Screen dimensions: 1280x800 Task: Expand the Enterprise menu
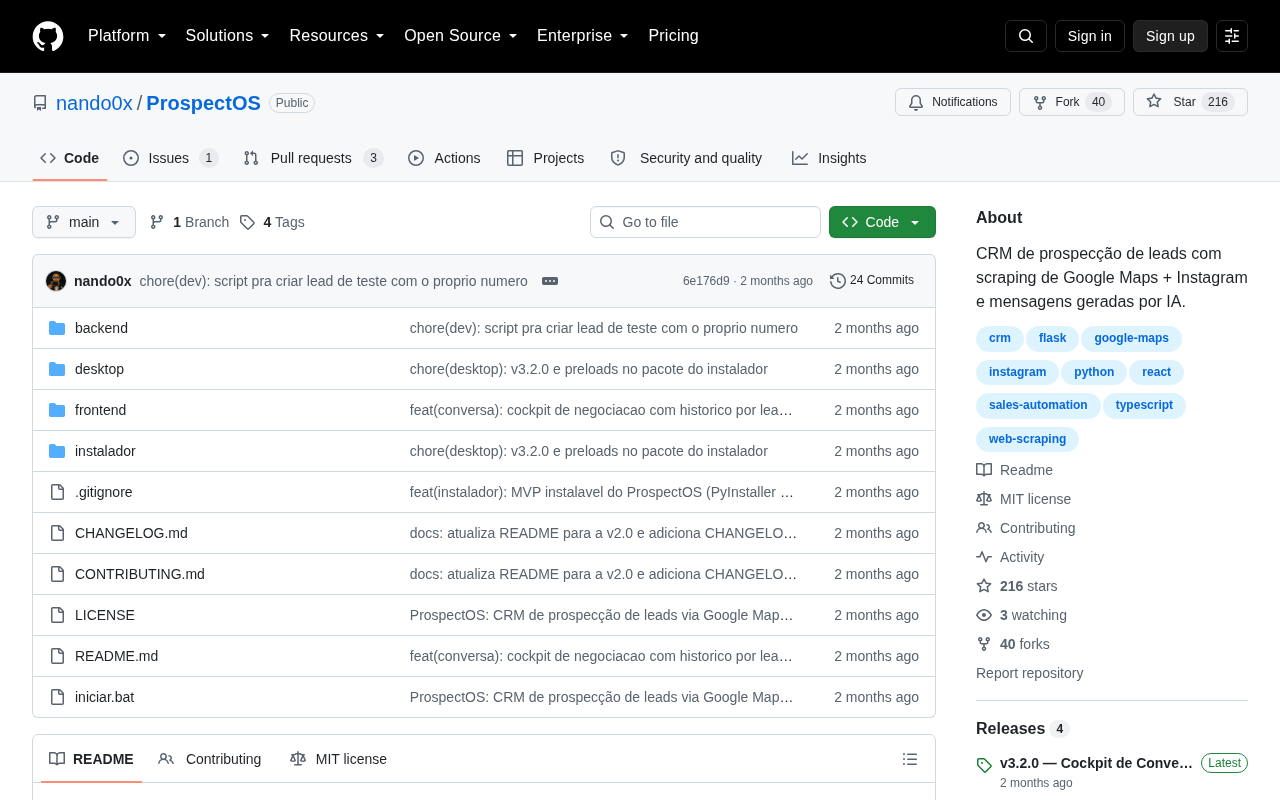583,36
